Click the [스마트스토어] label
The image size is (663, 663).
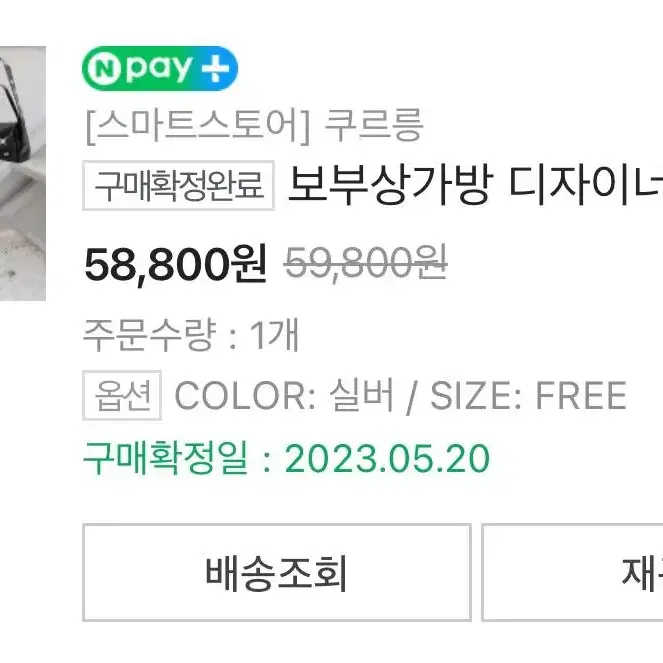[x=199, y=126]
